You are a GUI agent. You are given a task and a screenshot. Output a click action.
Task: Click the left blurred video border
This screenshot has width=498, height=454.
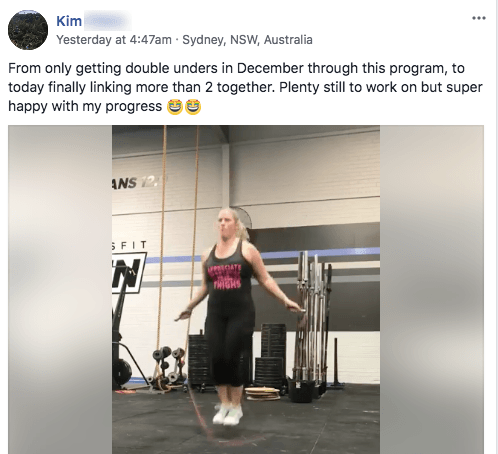(x=60, y=289)
